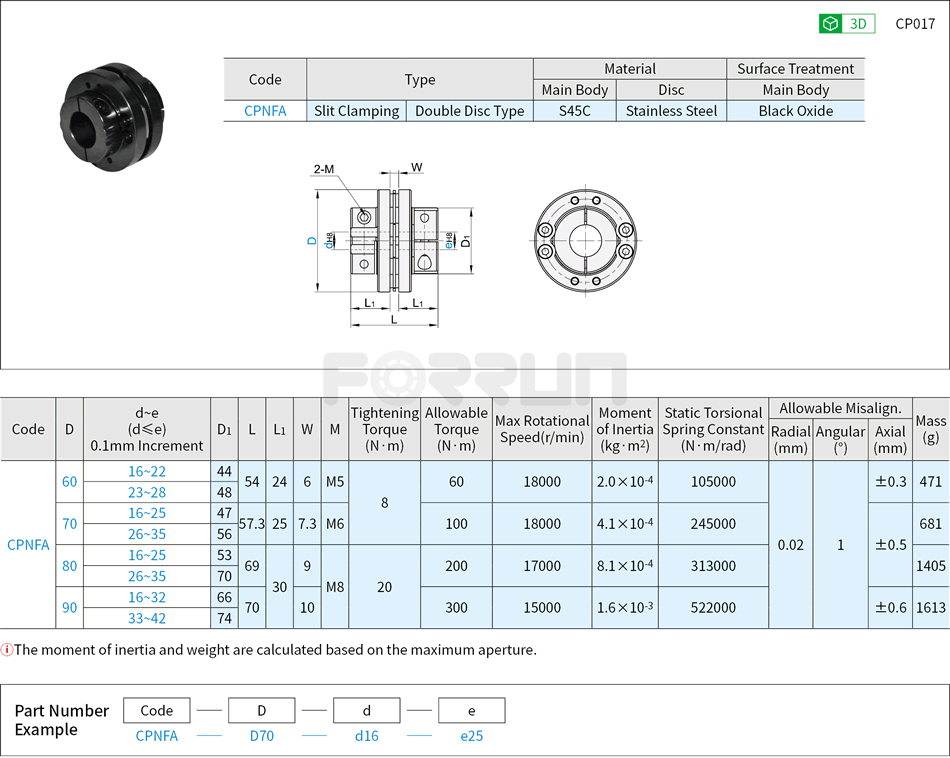Select the coupling product photo thumbnail
Screen dimensions: 950x758
coord(113,117)
